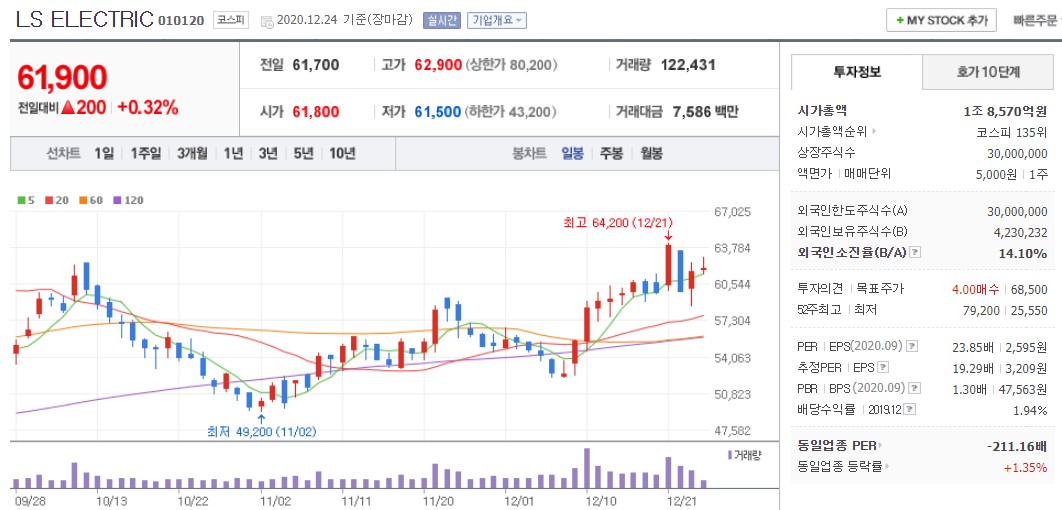Image resolution: width=1062 pixels, height=510 pixels.
Task: Click green 5-day moving average legend swatch
Action: tap(21, 200)
